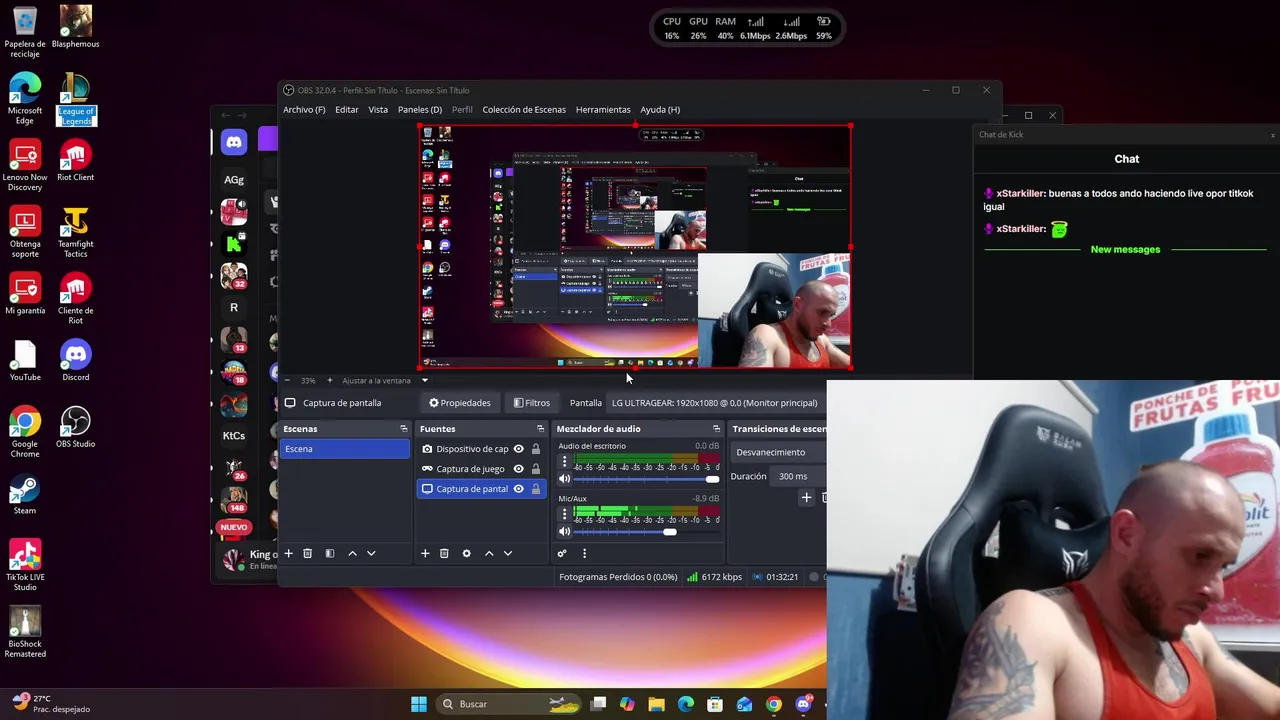1280x720 pixels.
Task: Open options menu for Audio del escritorio
Action: (564, 462)
